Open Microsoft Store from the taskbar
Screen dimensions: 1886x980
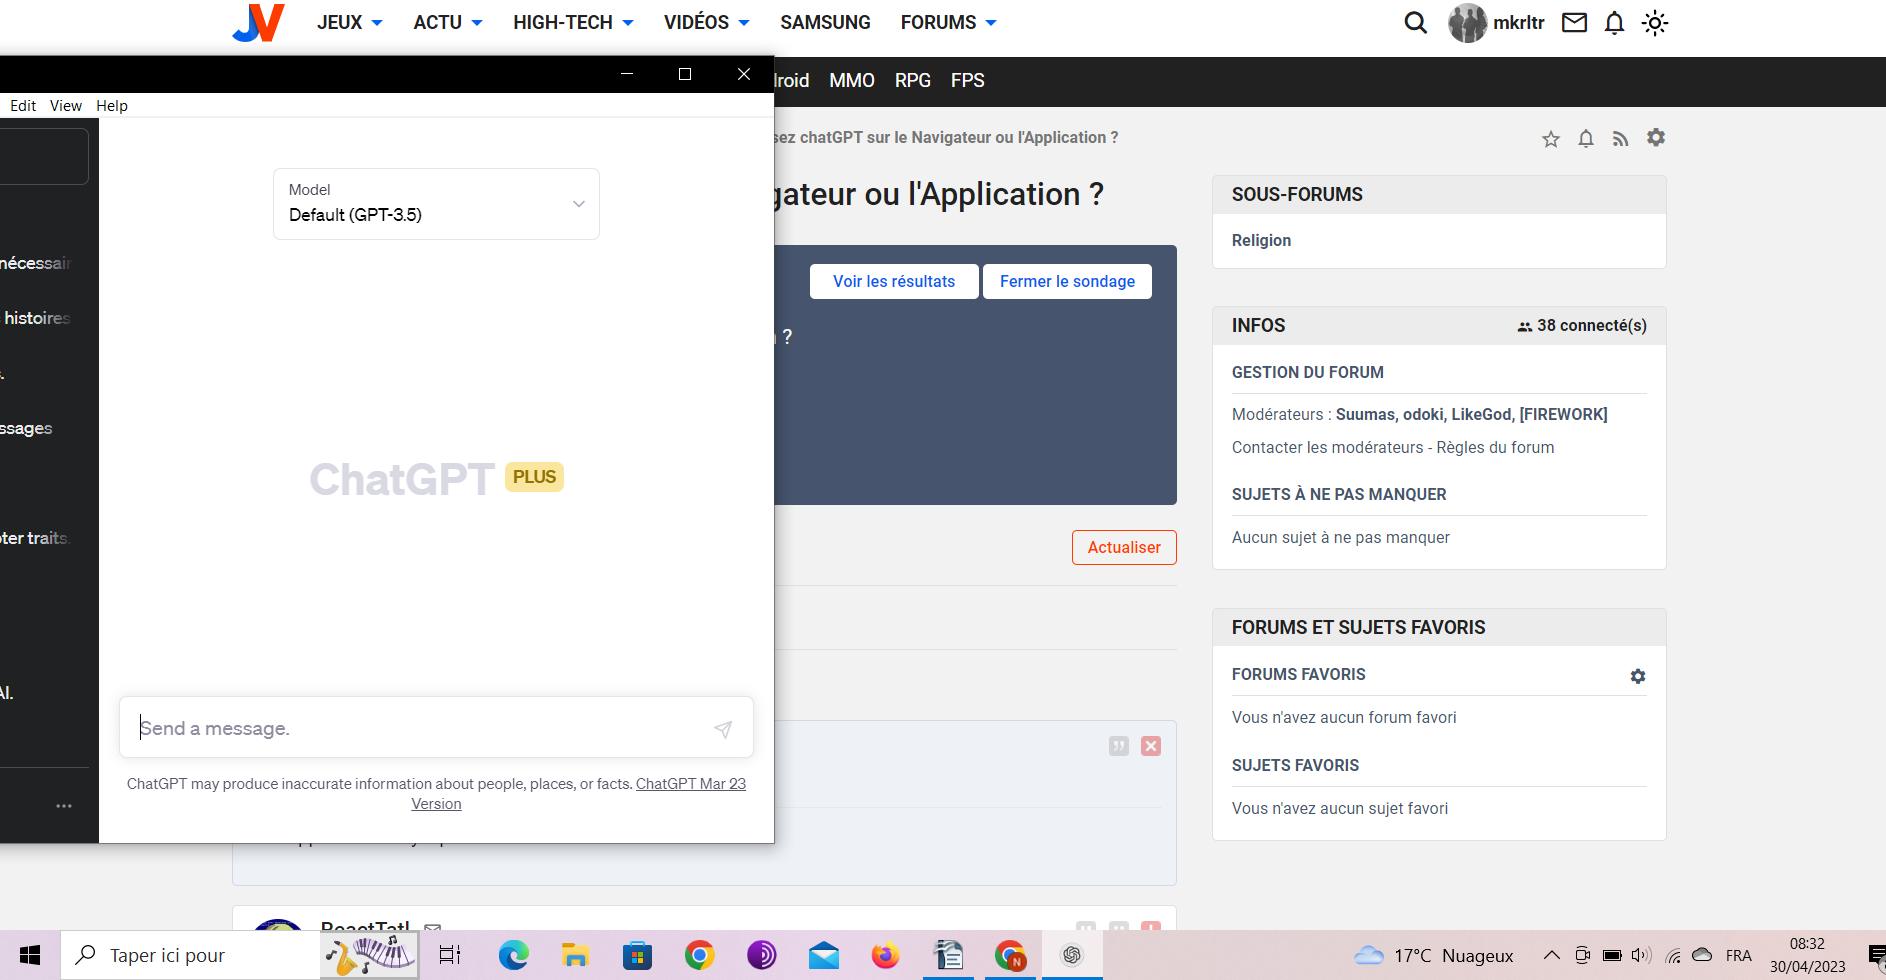pyautogui.click(x=637, y=955)
